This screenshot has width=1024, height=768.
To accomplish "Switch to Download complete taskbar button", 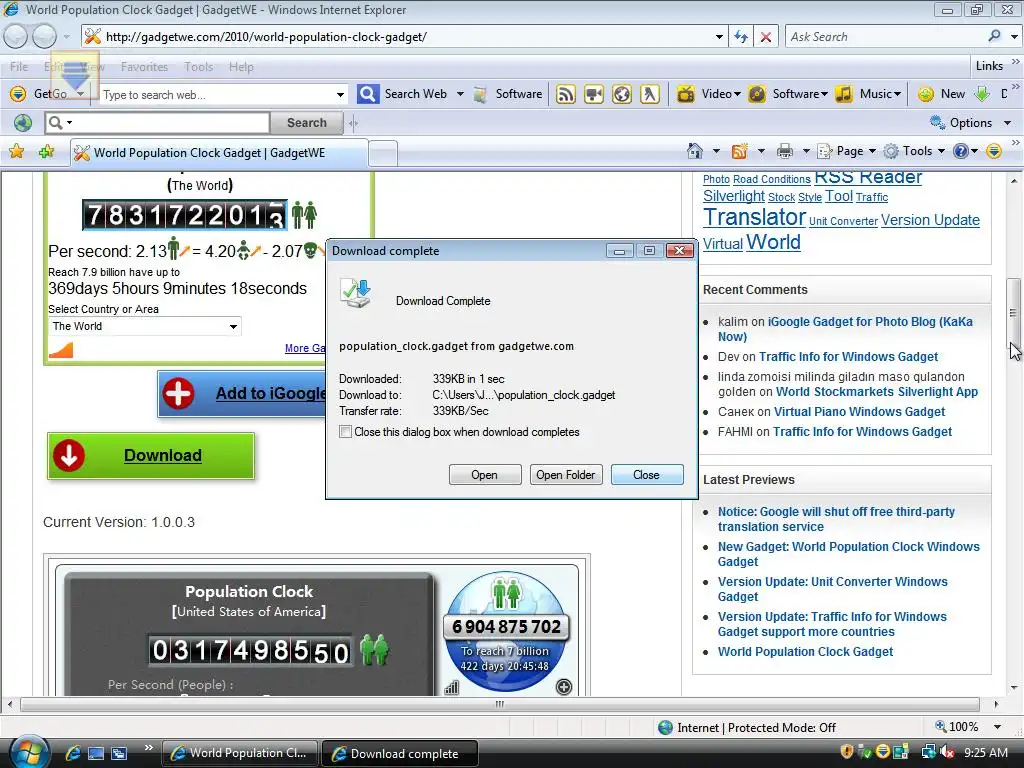I will tap(400, 754).
